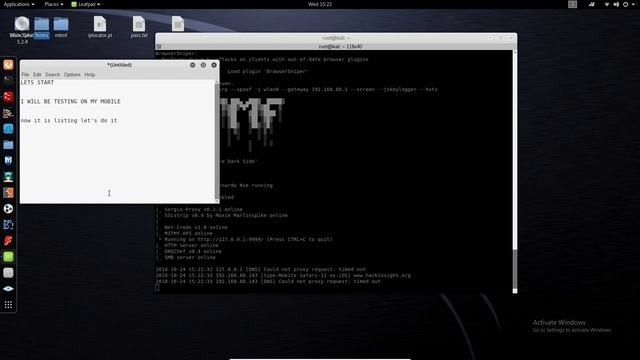The height and width of the screenshot is (360, 640).
Task: Click the line I WILL BE TESTING ON MY MOBILE
Action: click(x=71, y=102)
